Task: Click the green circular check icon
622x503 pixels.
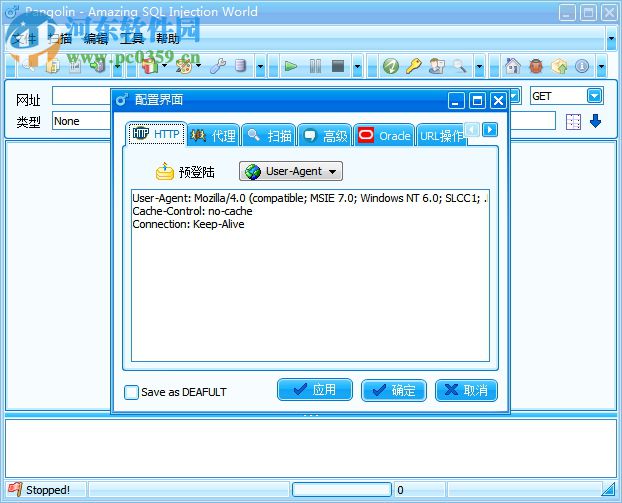Action: (390, 66)
